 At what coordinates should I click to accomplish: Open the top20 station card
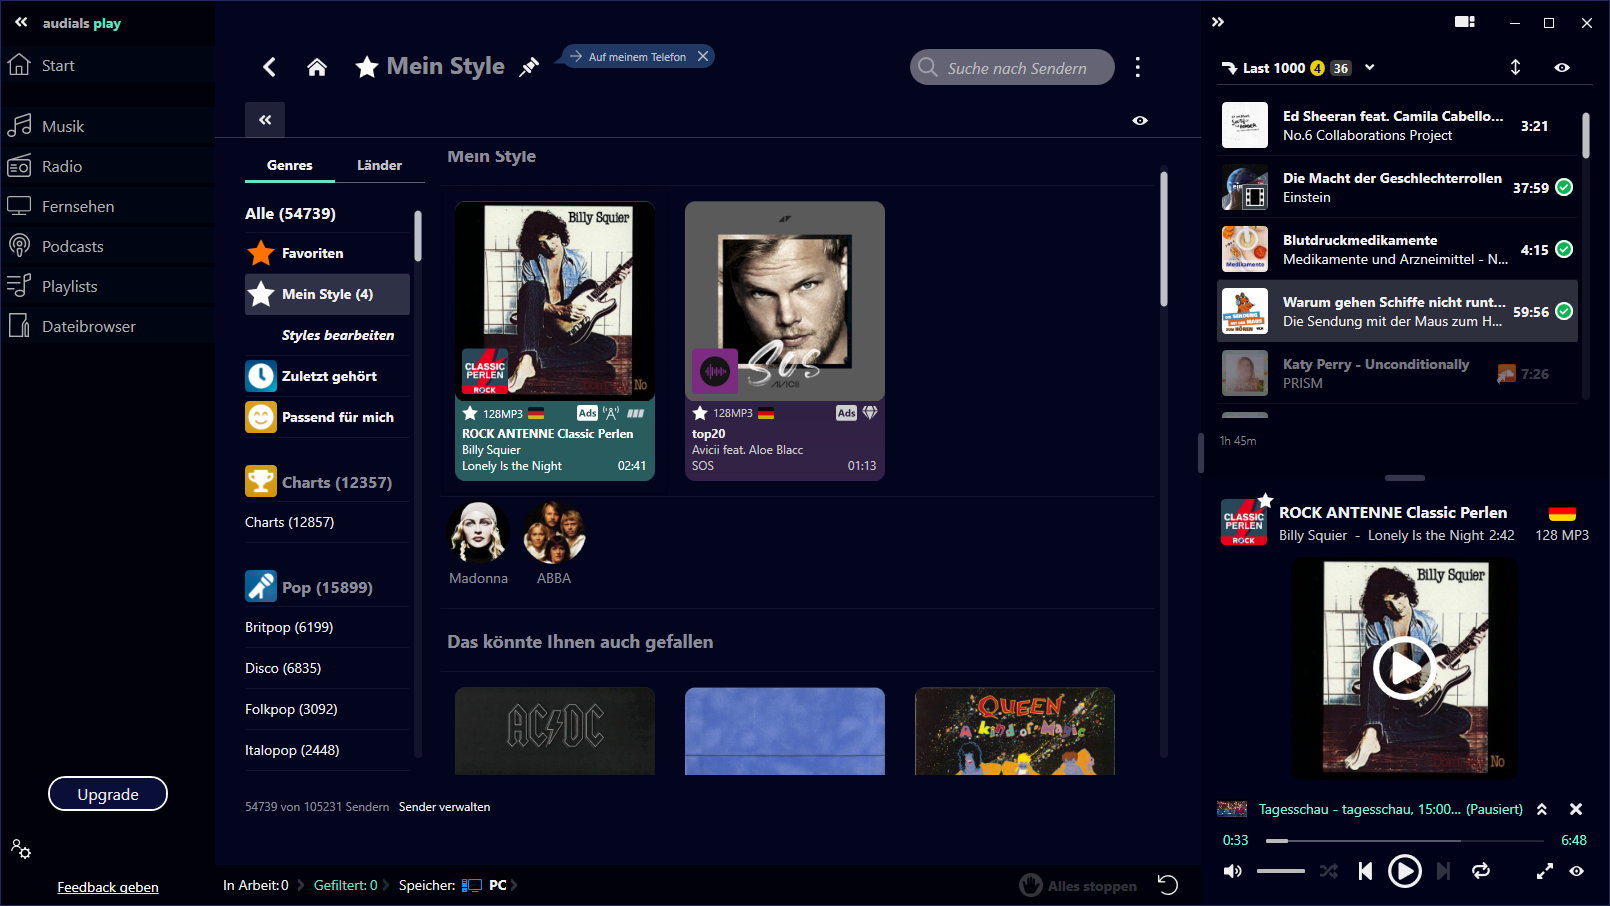pos(785,341)
